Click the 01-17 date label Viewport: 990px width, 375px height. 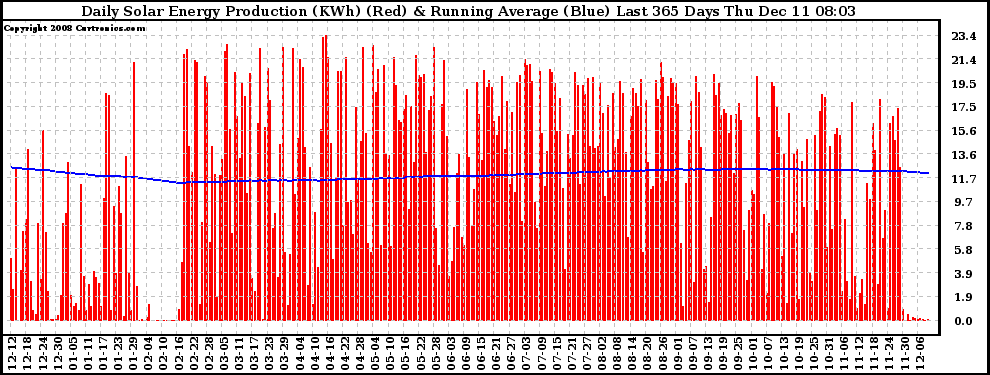pyautogui.click(x=103, y=353)
